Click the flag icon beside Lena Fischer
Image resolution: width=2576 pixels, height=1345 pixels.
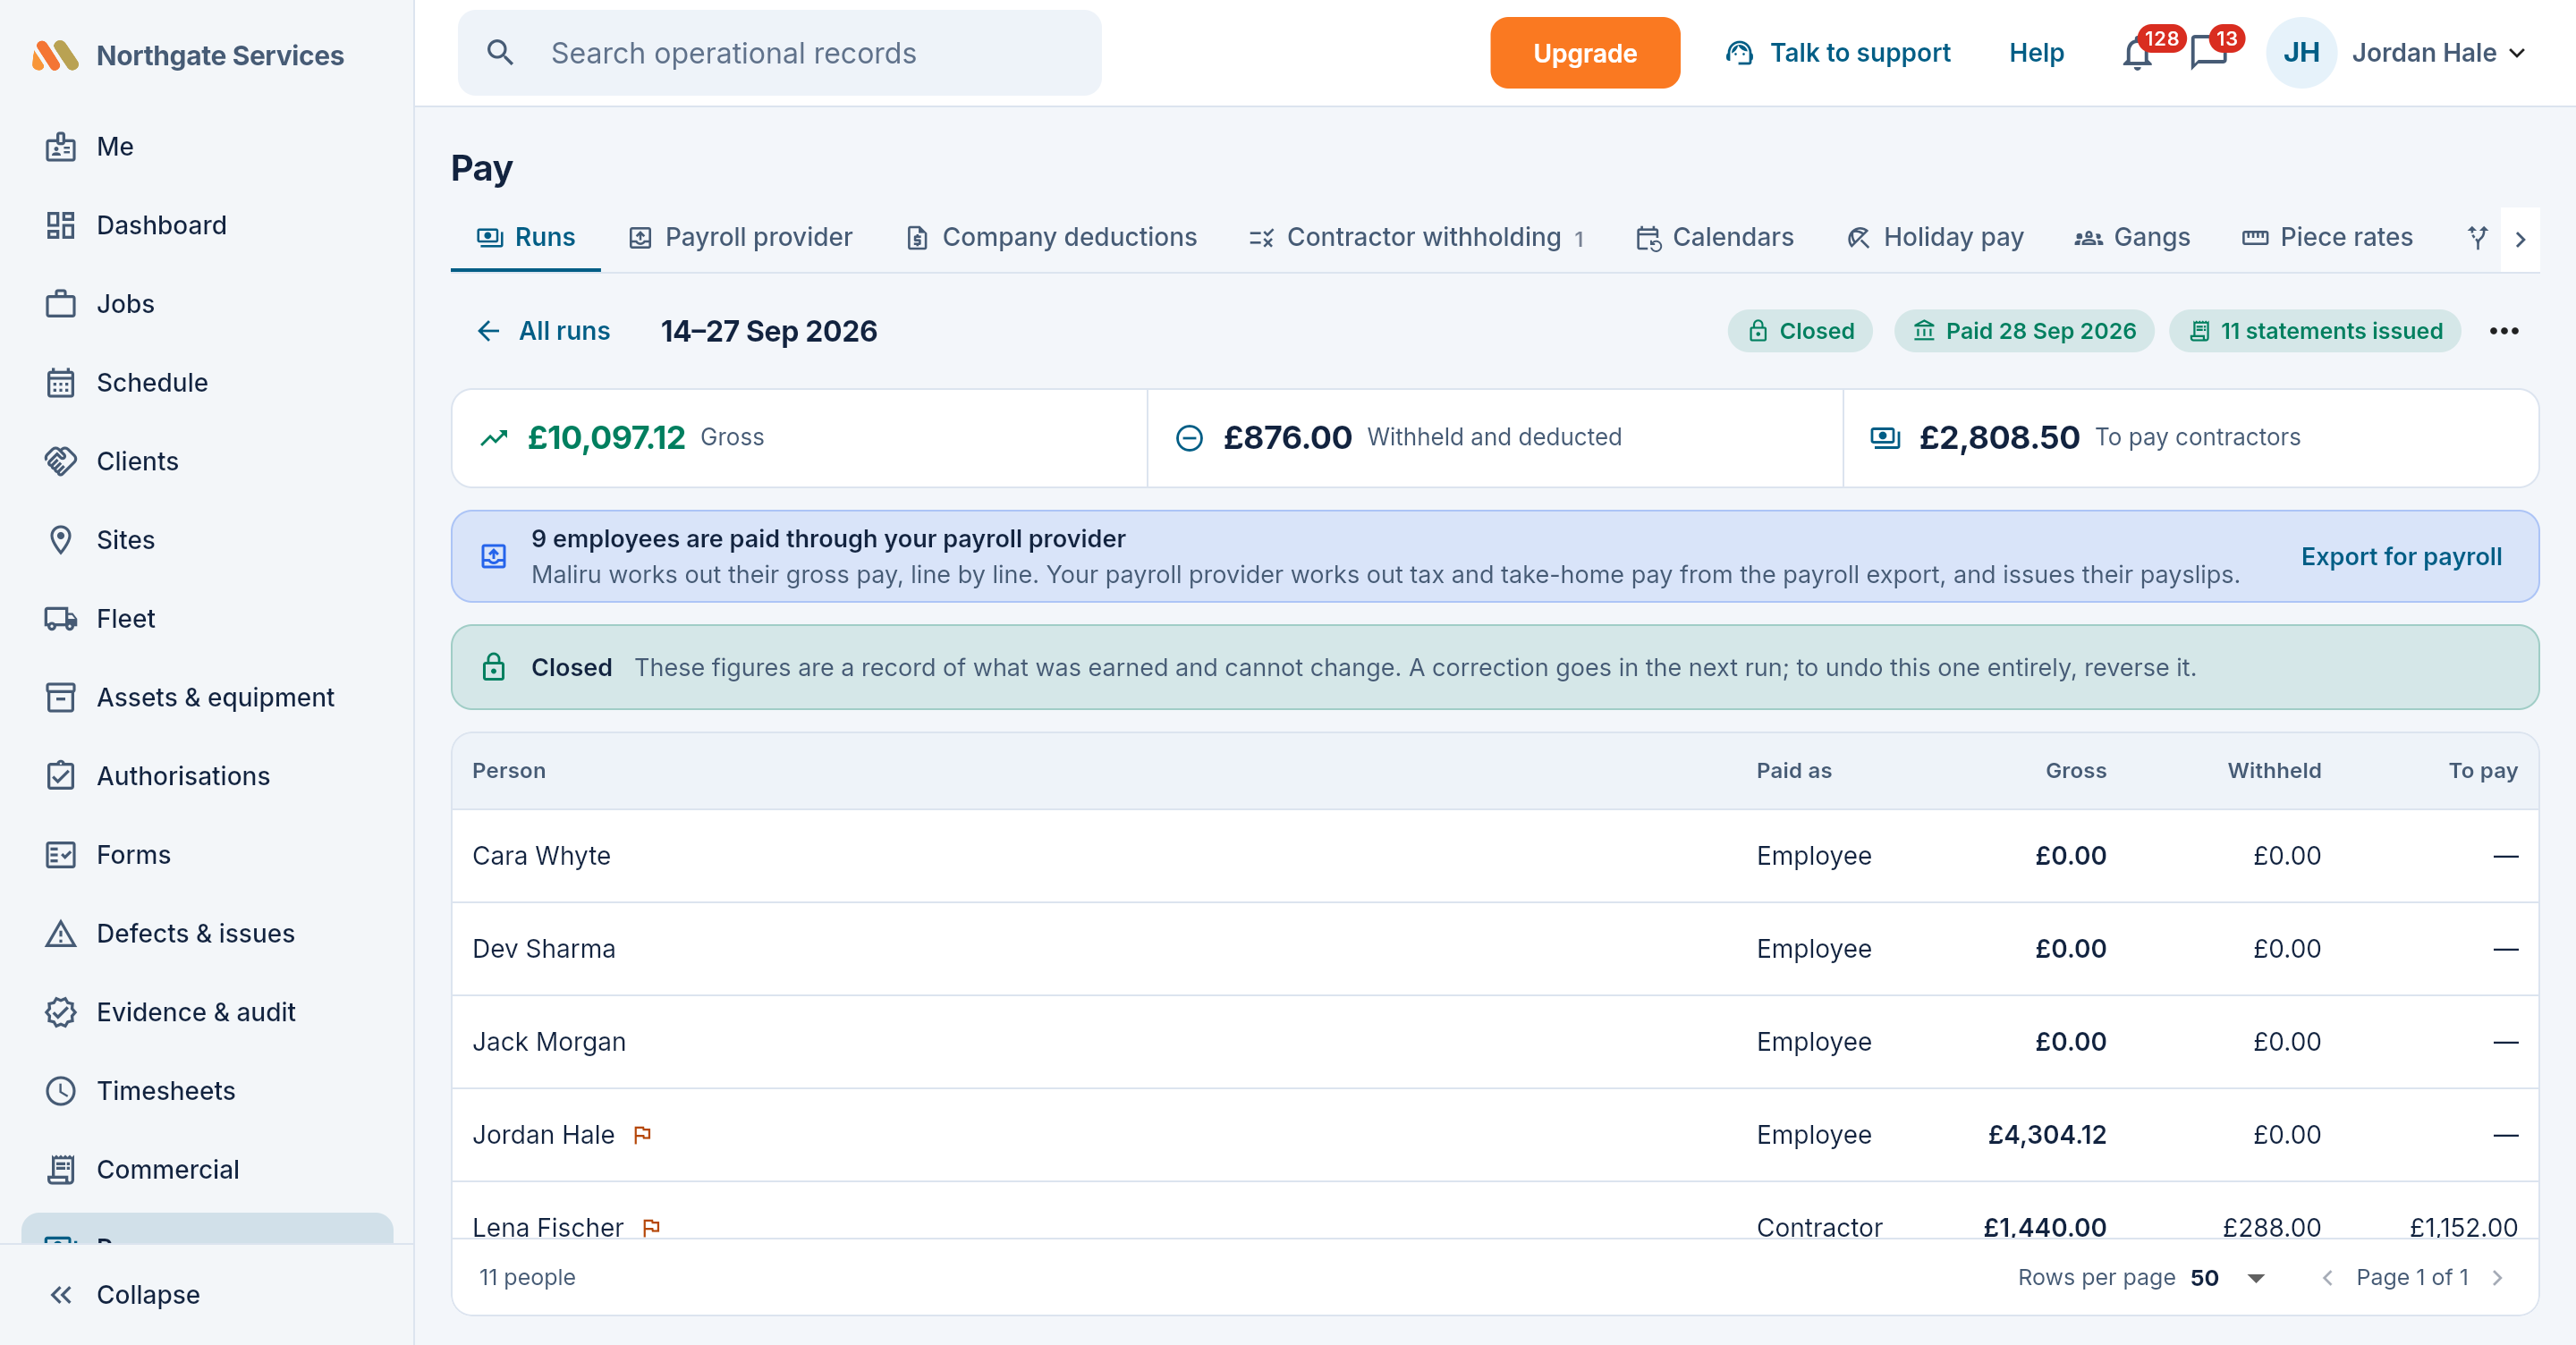(x=652, y=1228)
